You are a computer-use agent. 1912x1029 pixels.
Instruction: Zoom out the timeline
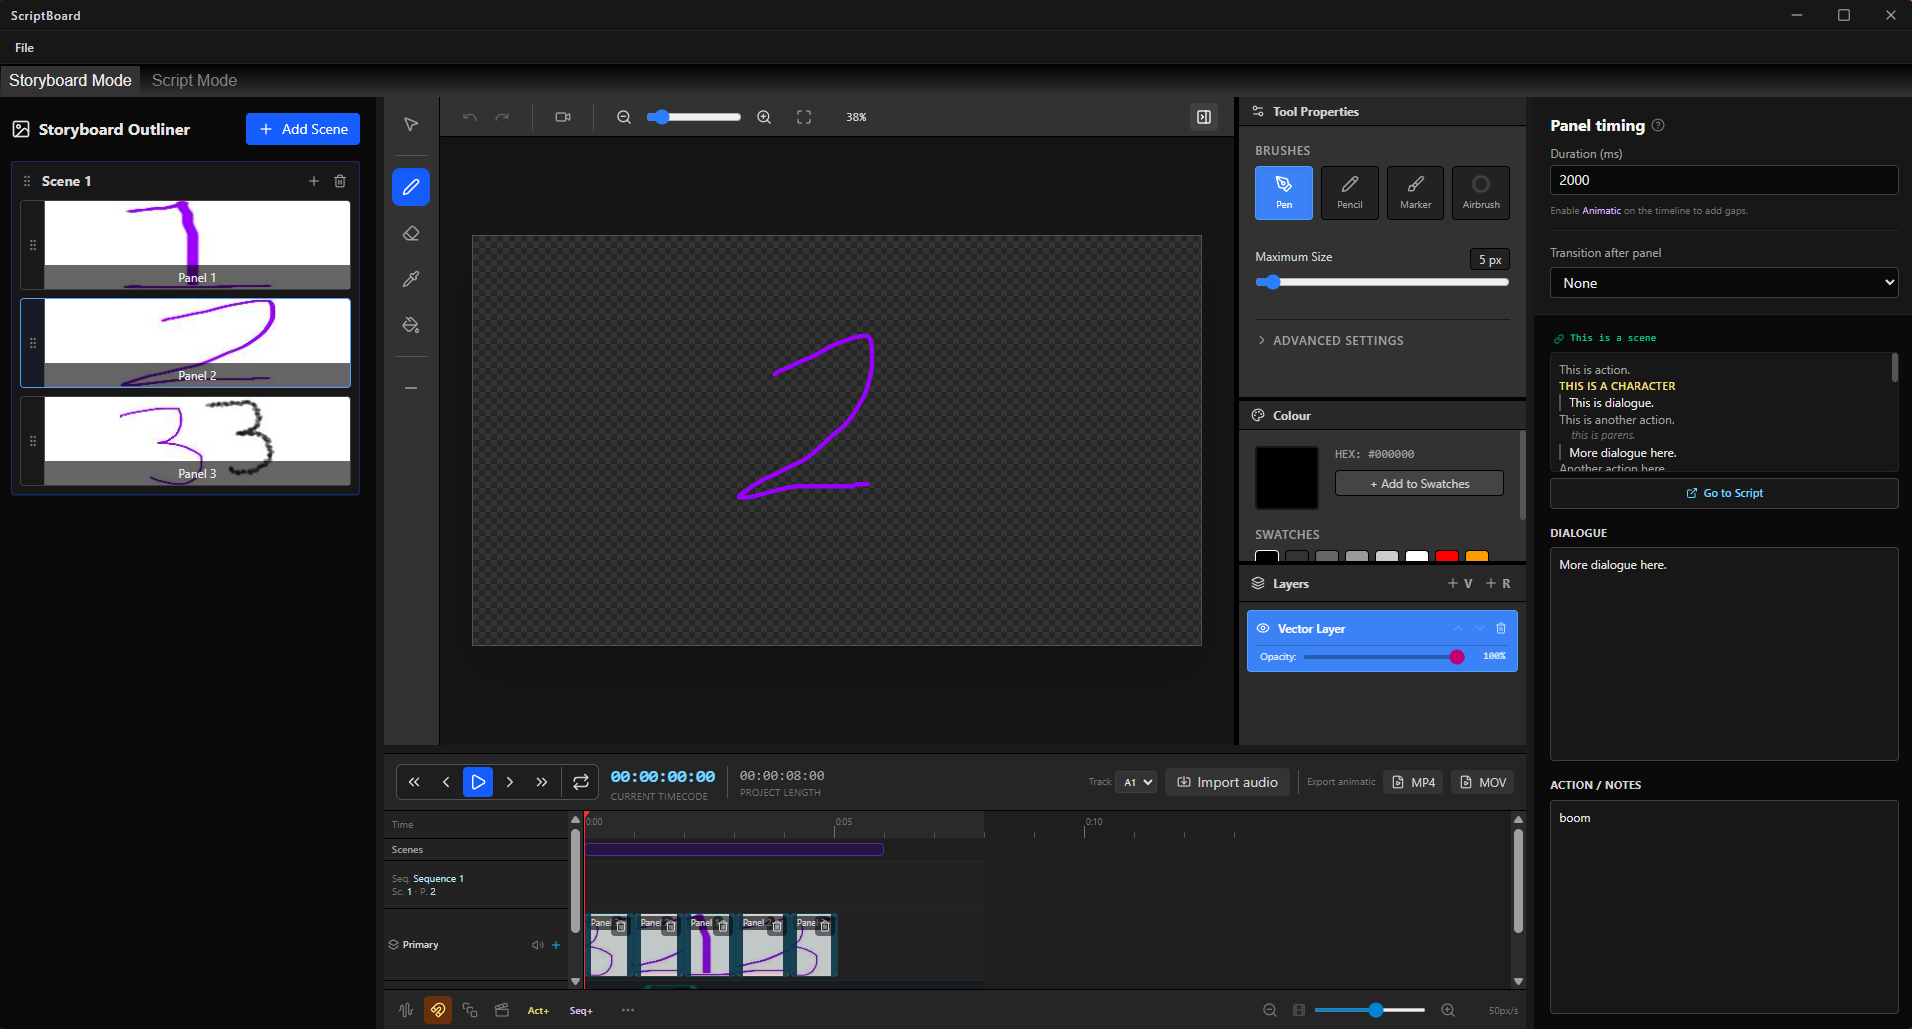point(1270,1010)
